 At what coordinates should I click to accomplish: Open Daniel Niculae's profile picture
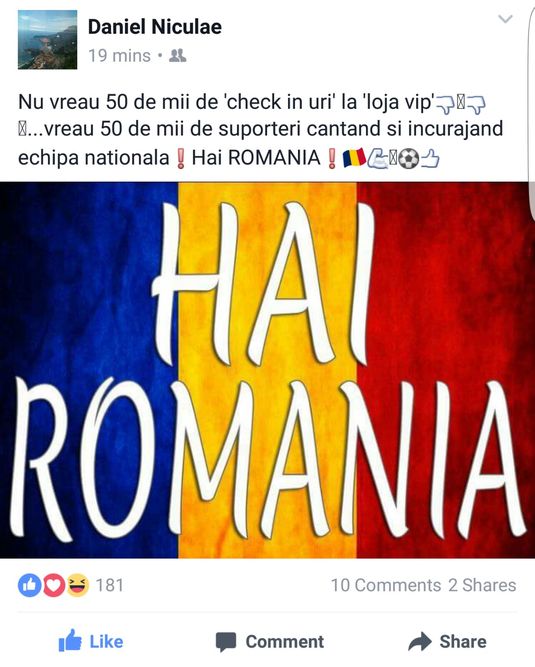point(47,39)
